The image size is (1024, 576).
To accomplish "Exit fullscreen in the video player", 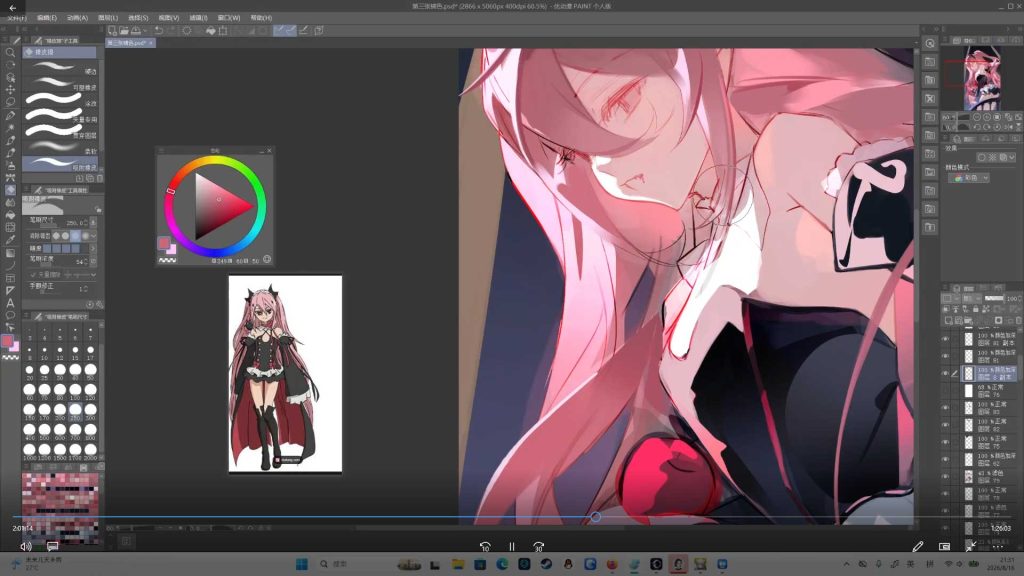I will coord(971,546).
